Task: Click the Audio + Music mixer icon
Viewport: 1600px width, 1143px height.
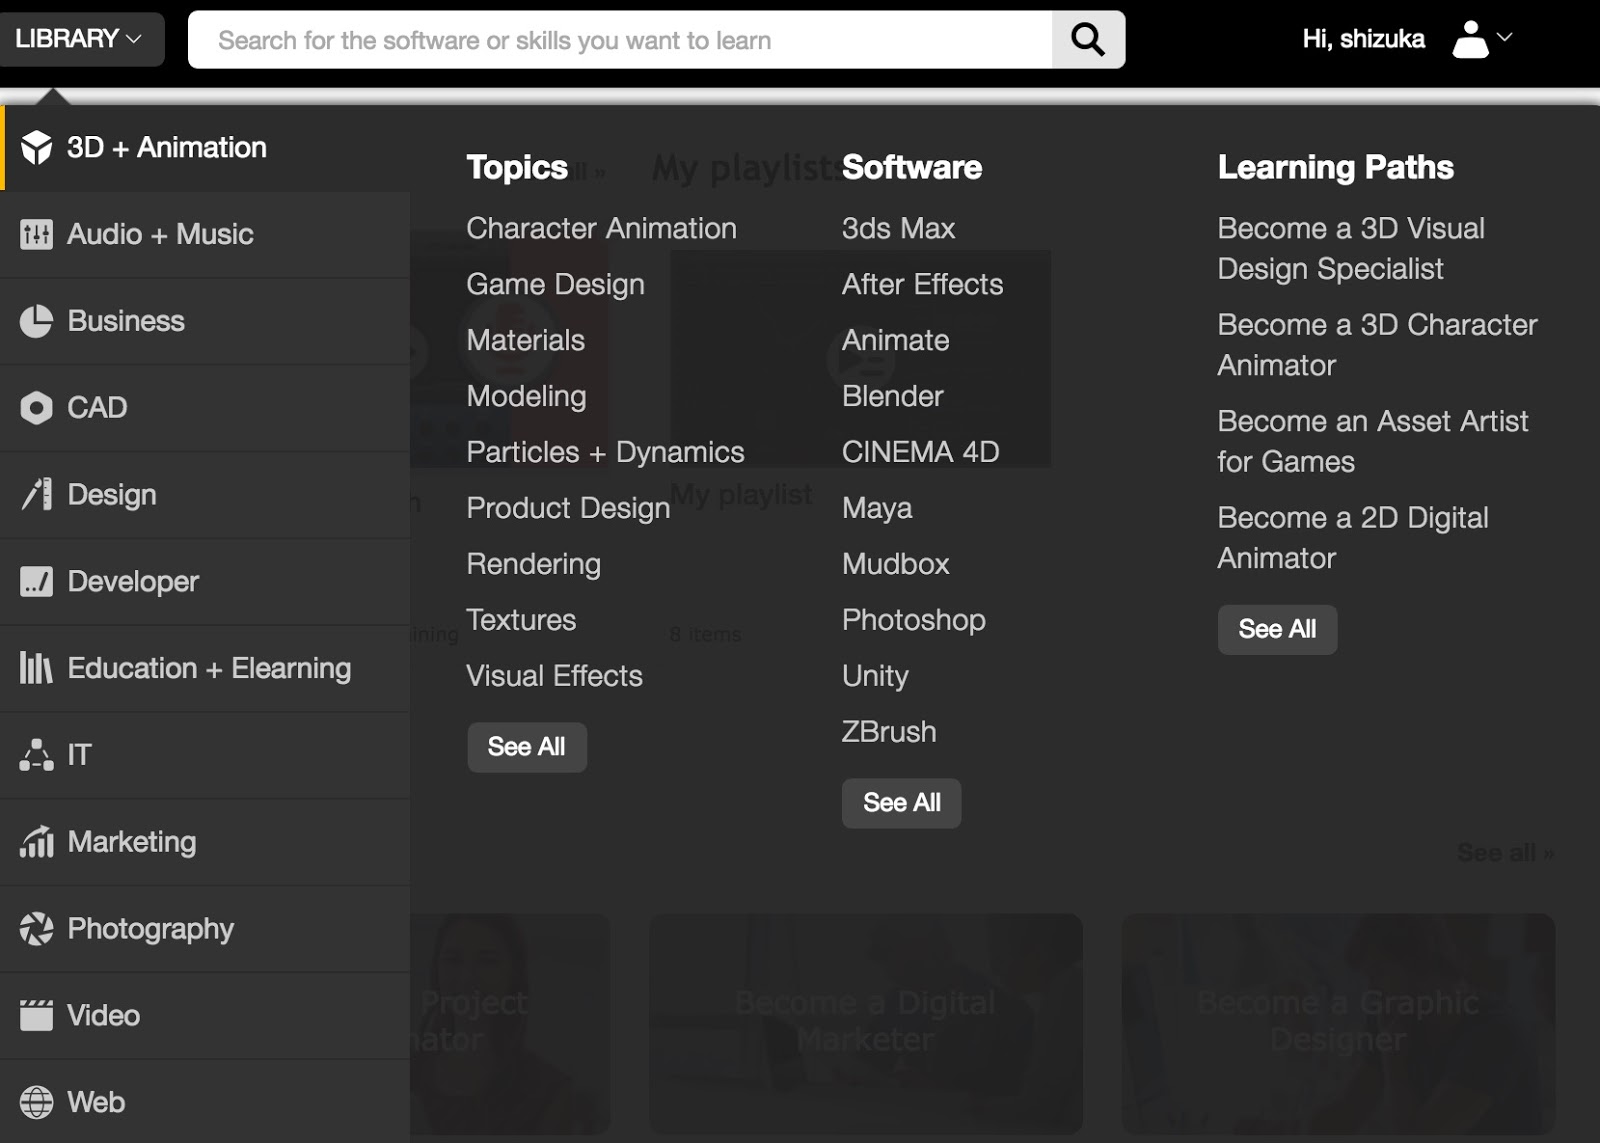Action: (x=36, y=234)
